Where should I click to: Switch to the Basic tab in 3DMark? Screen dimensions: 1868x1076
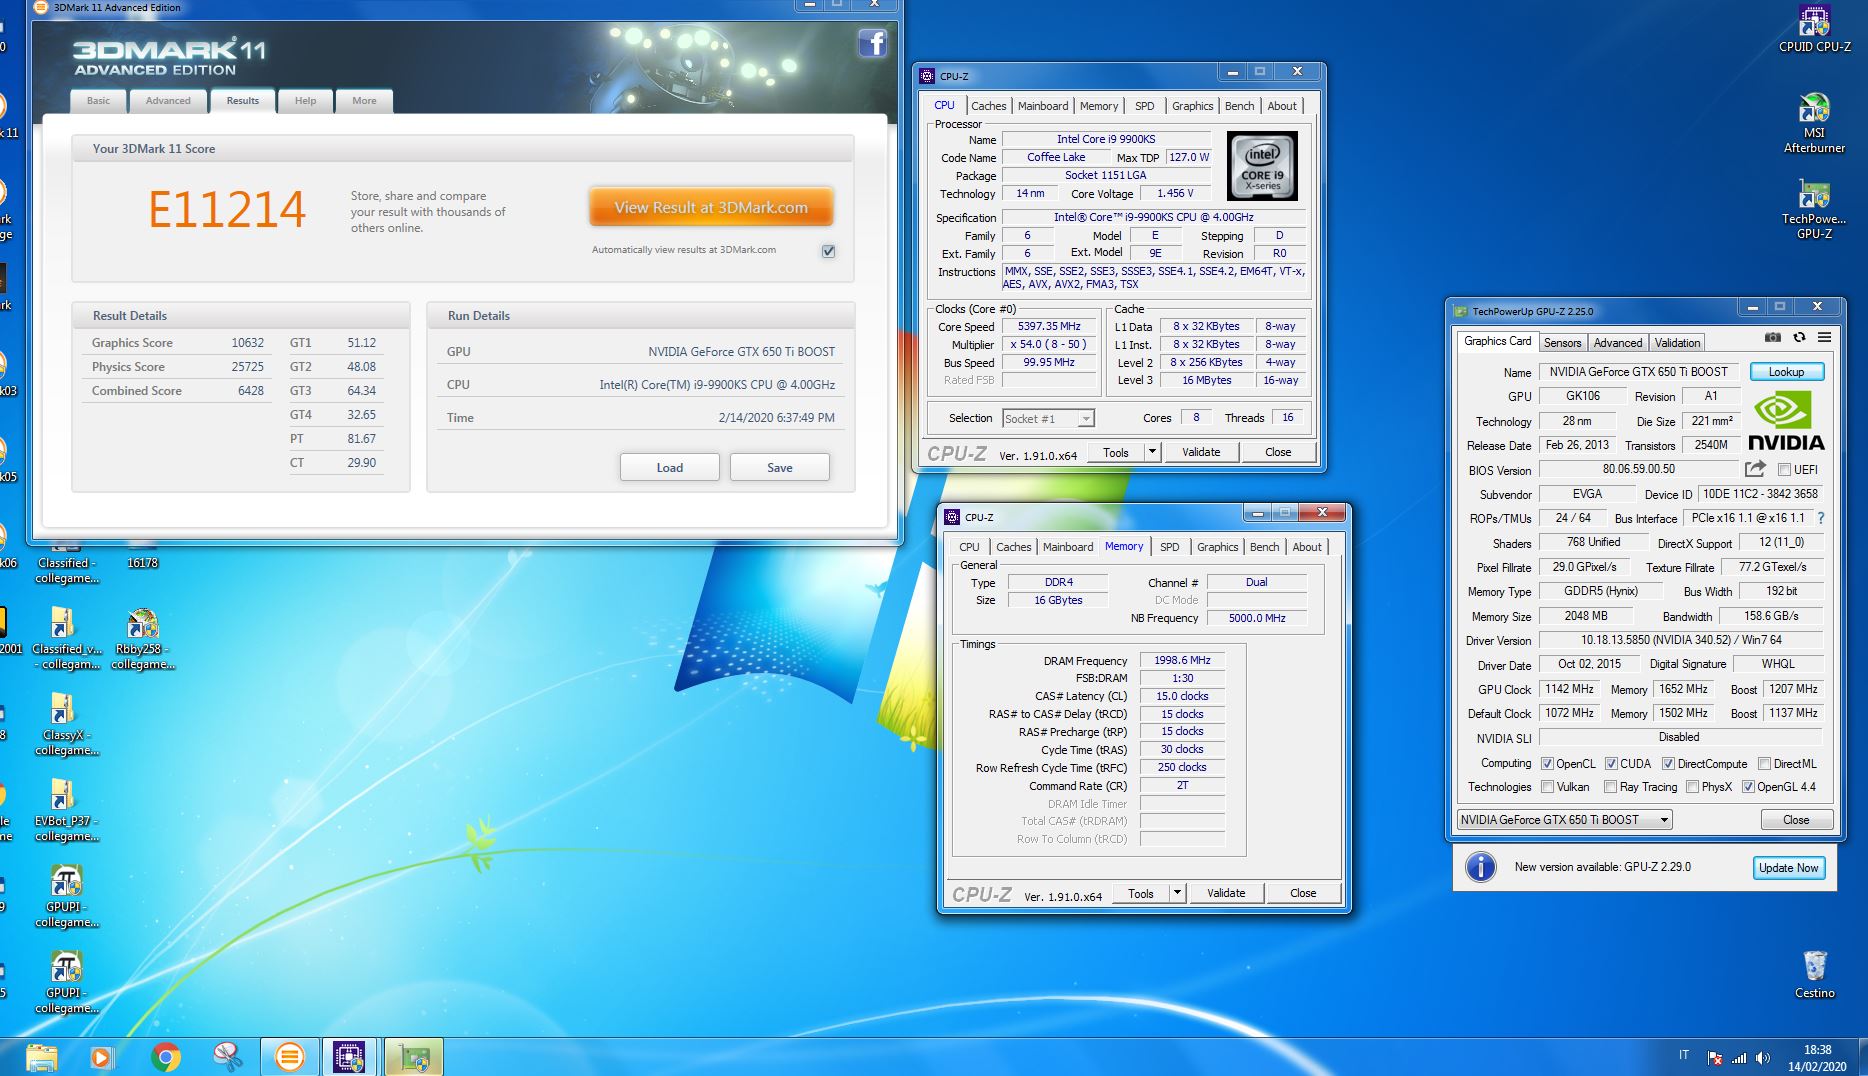tap(98, 100)
